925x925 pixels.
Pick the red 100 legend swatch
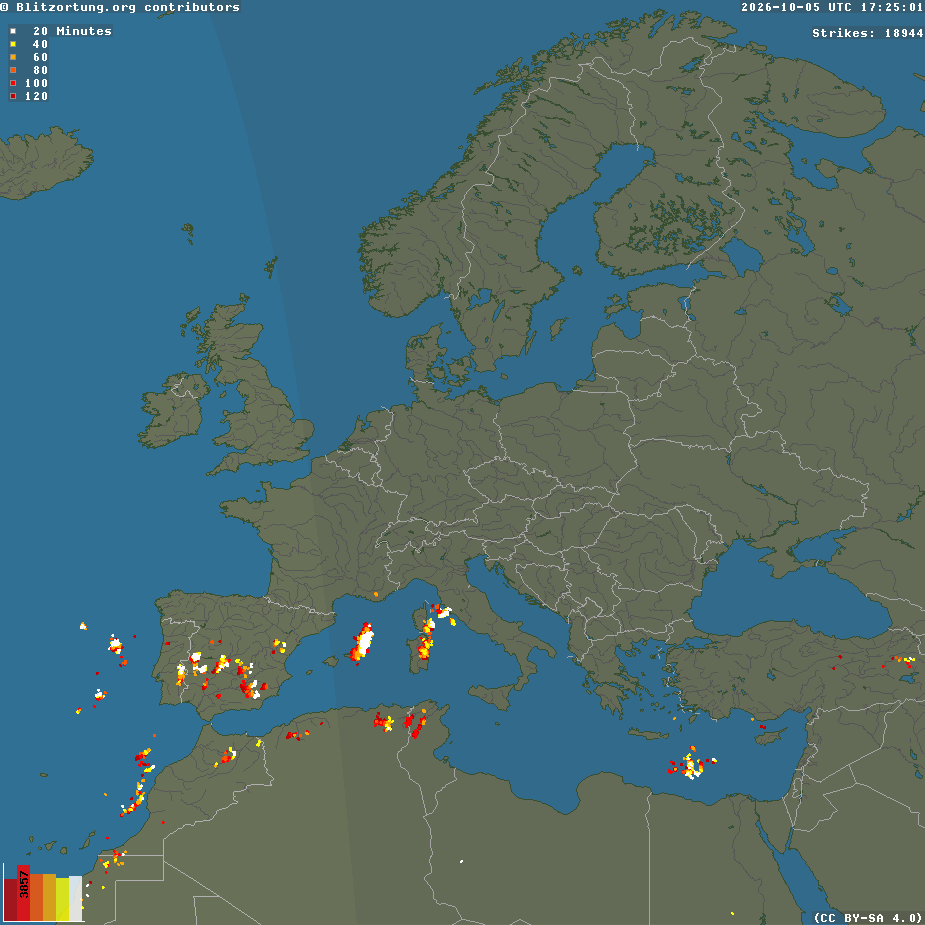click(13, 83)
